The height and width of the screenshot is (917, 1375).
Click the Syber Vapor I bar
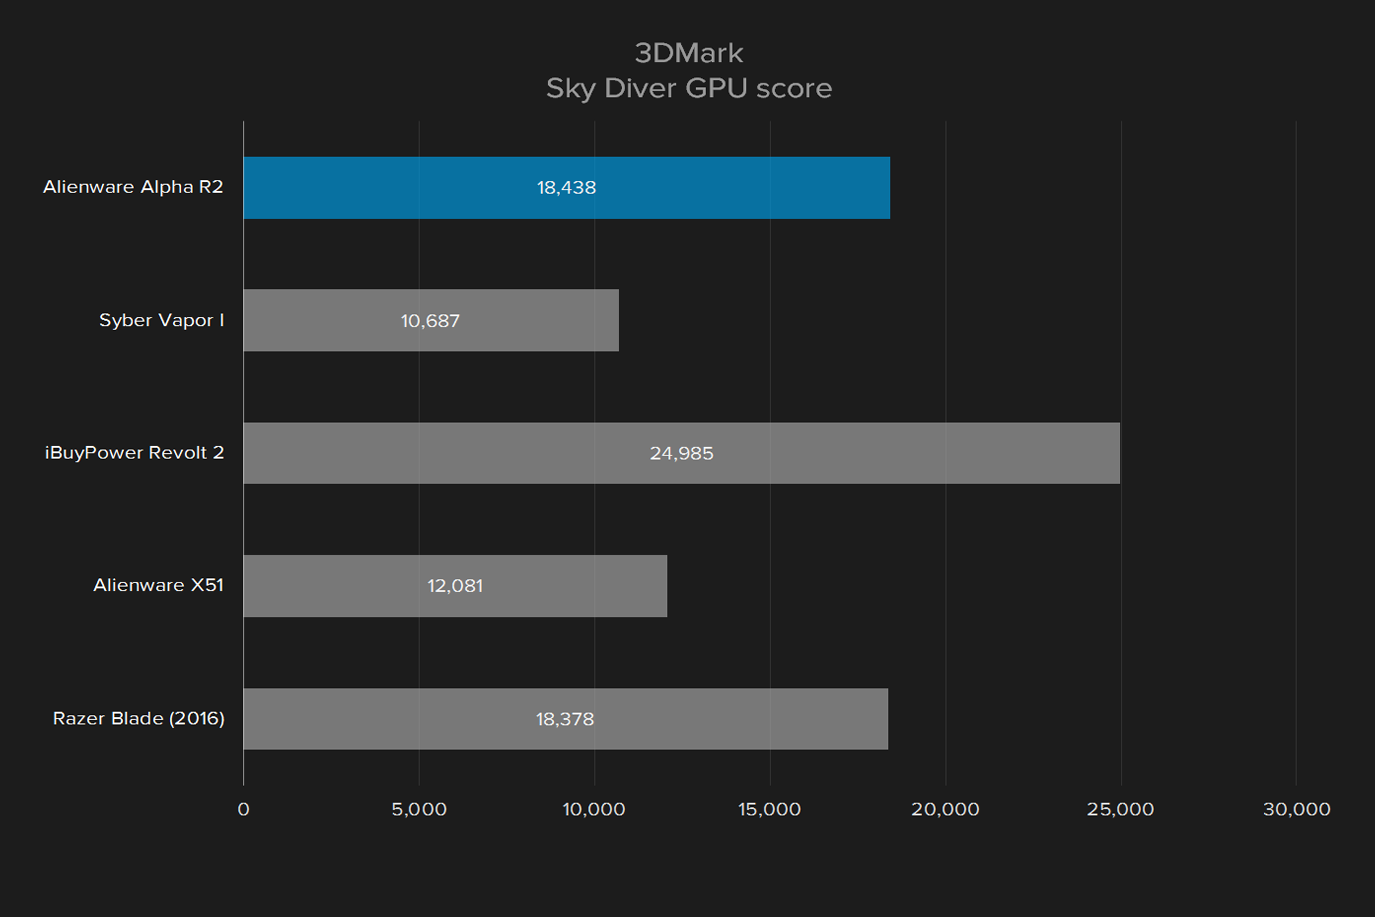(x=431, y=320)
